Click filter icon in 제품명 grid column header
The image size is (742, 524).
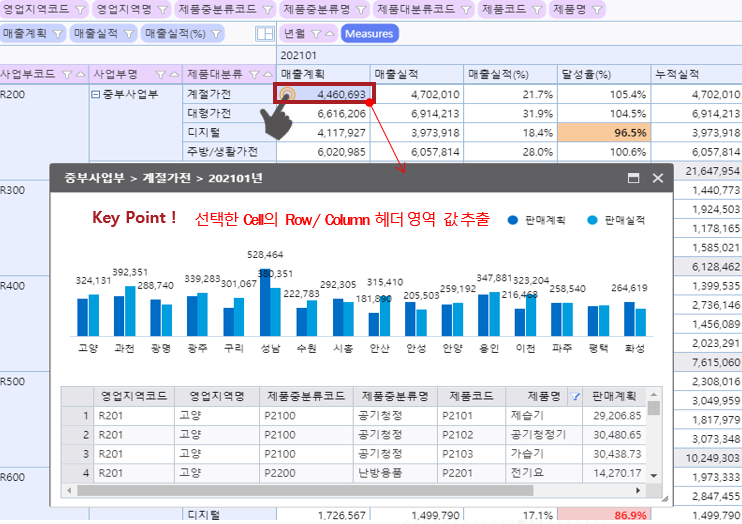[575, 397]
